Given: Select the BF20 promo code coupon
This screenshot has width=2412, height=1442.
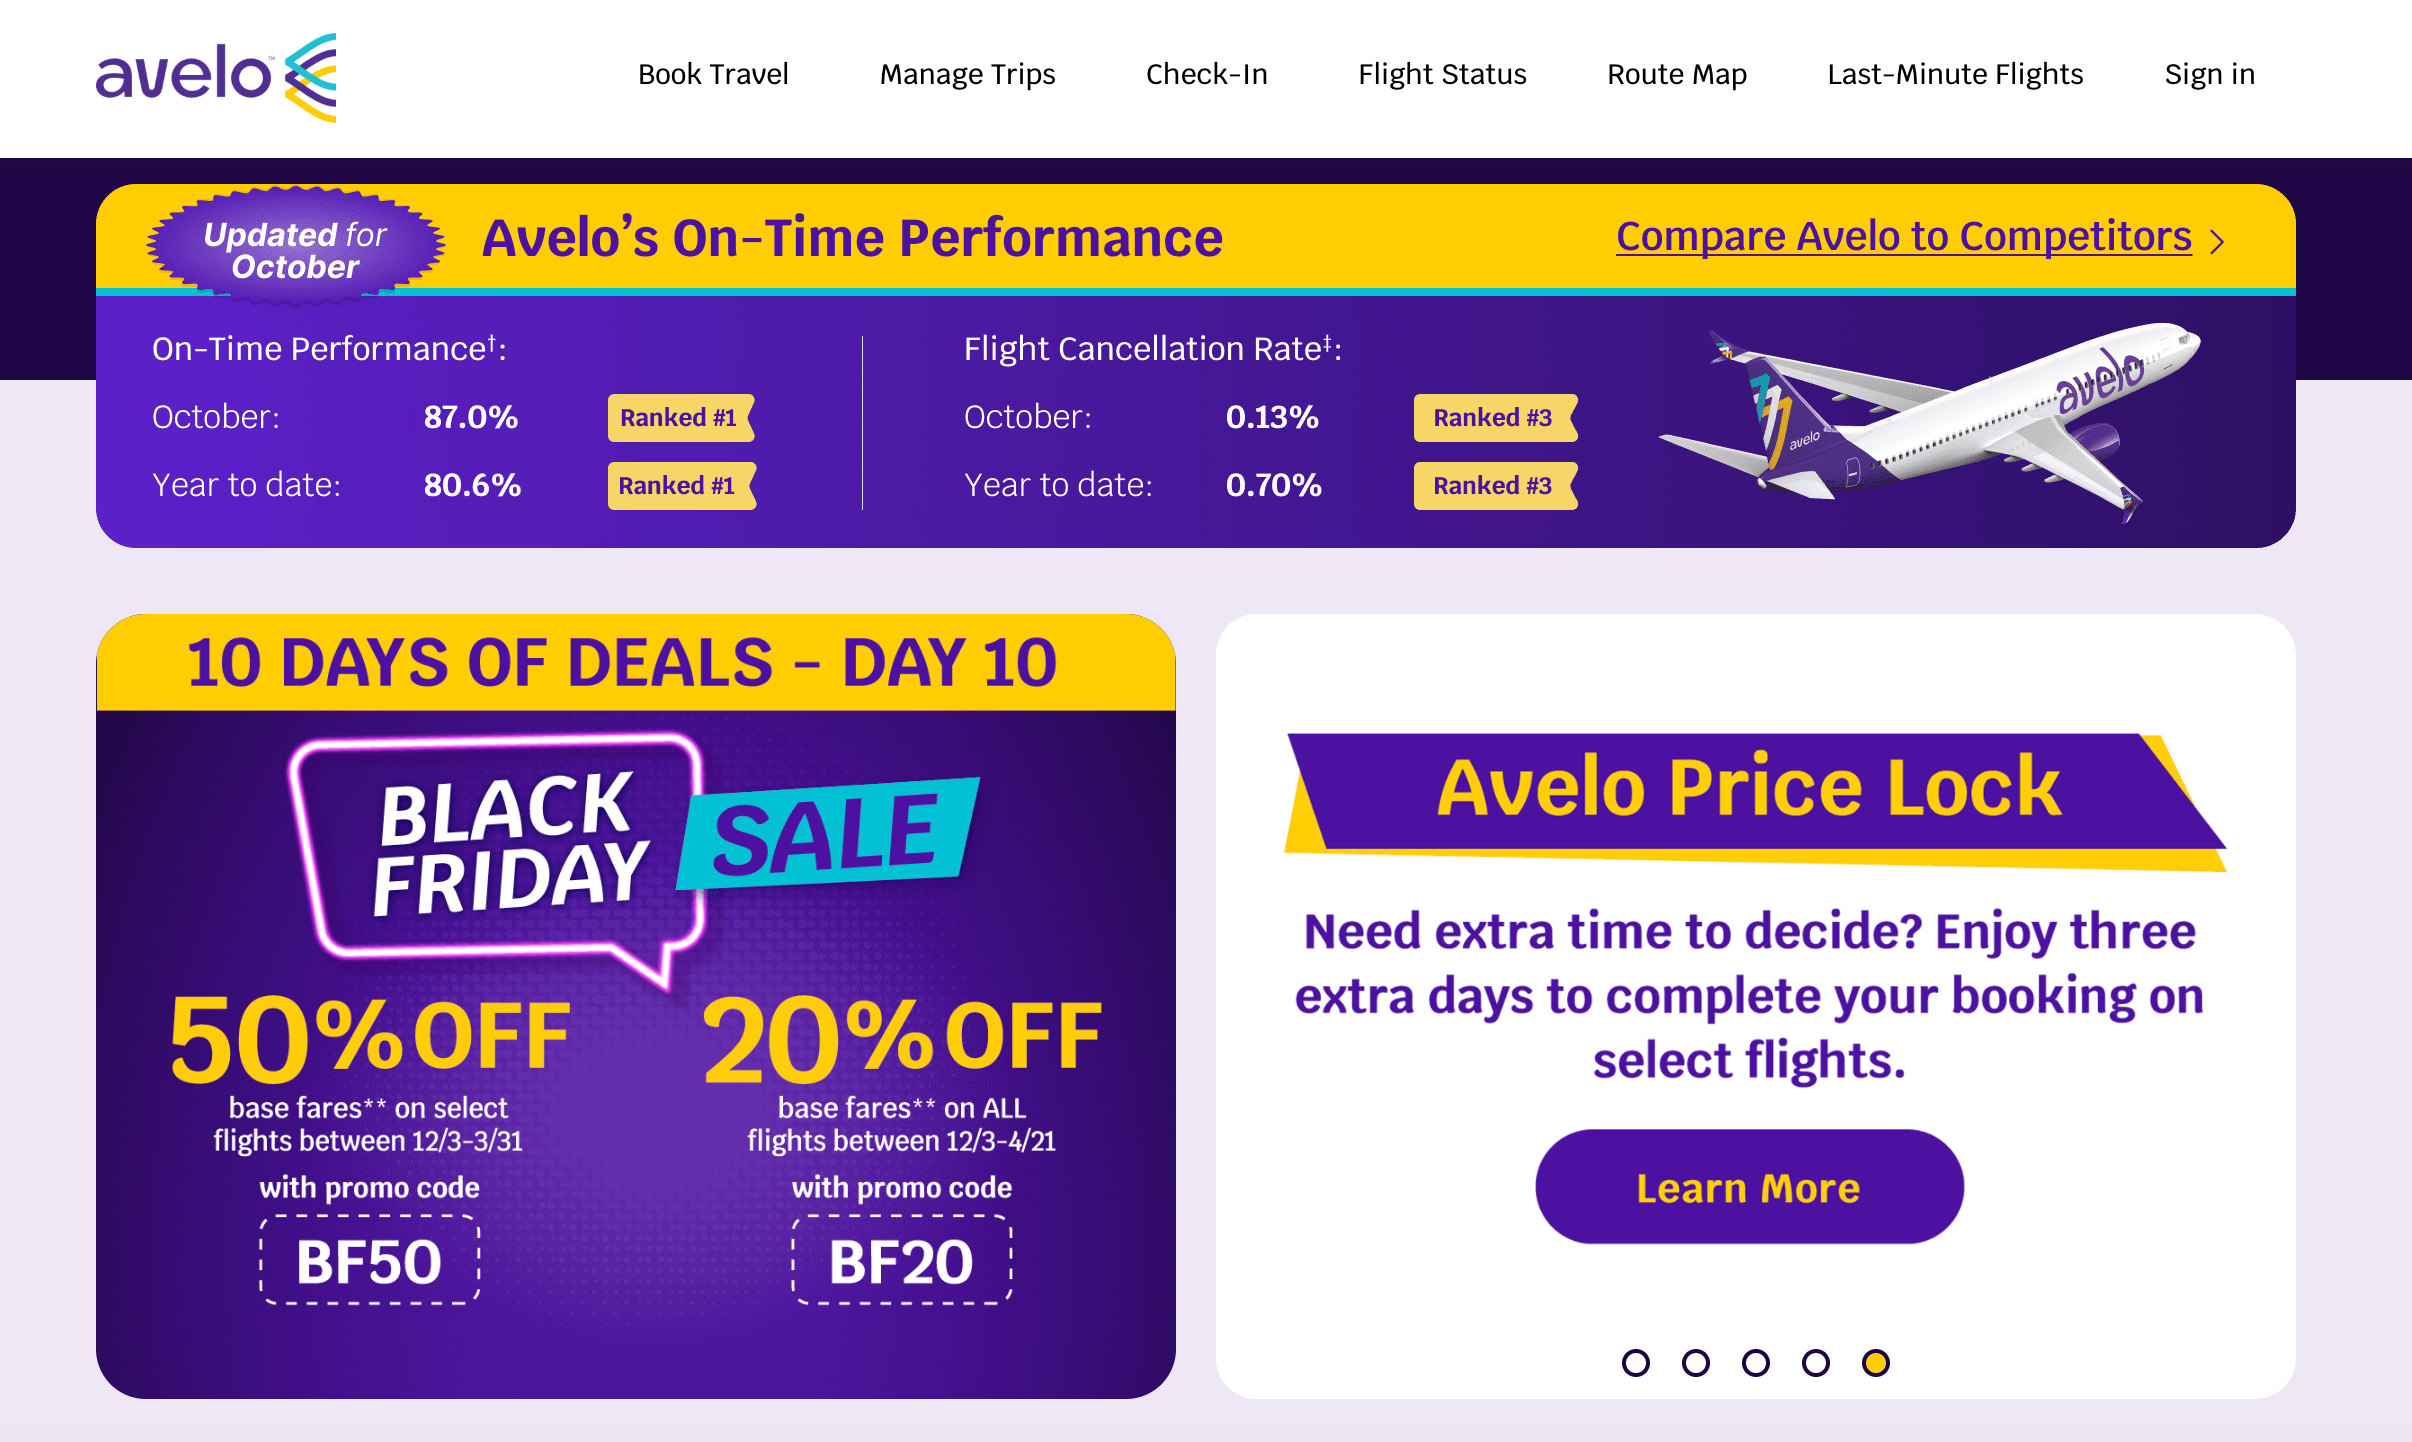Looking at the screenshot, I should (900, 1262).
